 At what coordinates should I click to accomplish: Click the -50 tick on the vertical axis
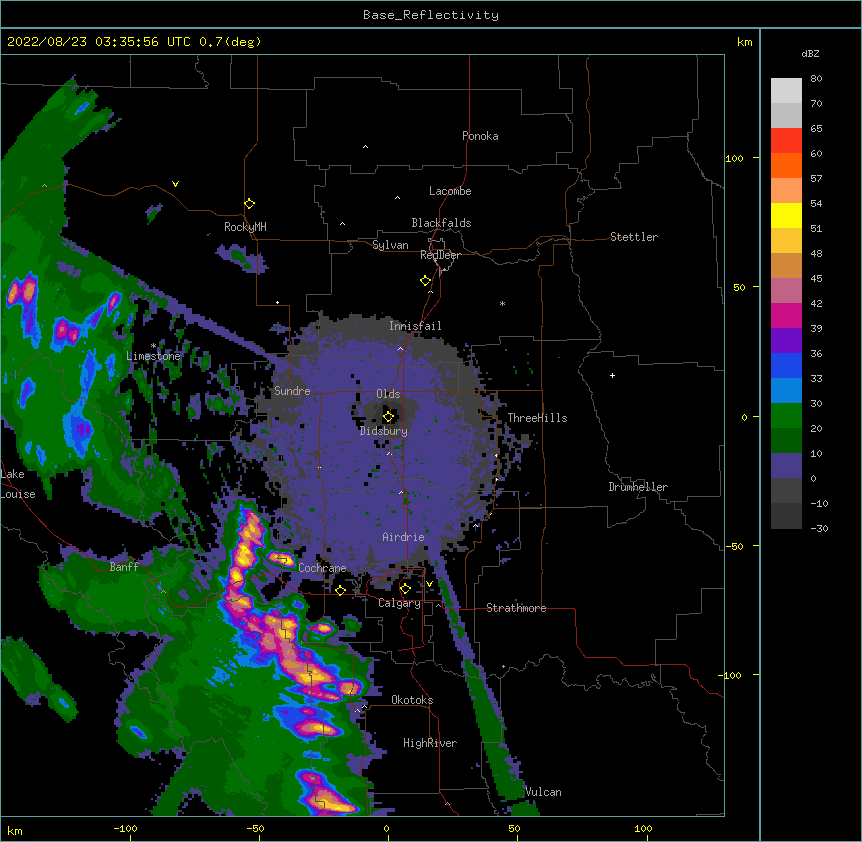point(734,546)
